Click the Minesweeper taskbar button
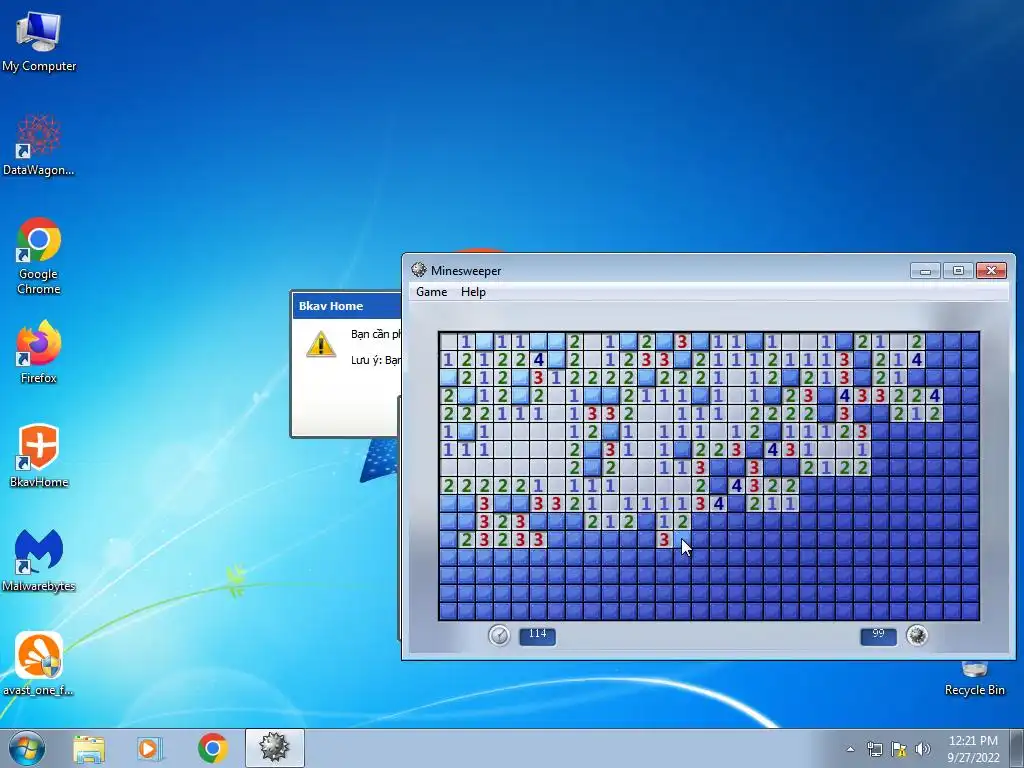 (x=274, y=748)
